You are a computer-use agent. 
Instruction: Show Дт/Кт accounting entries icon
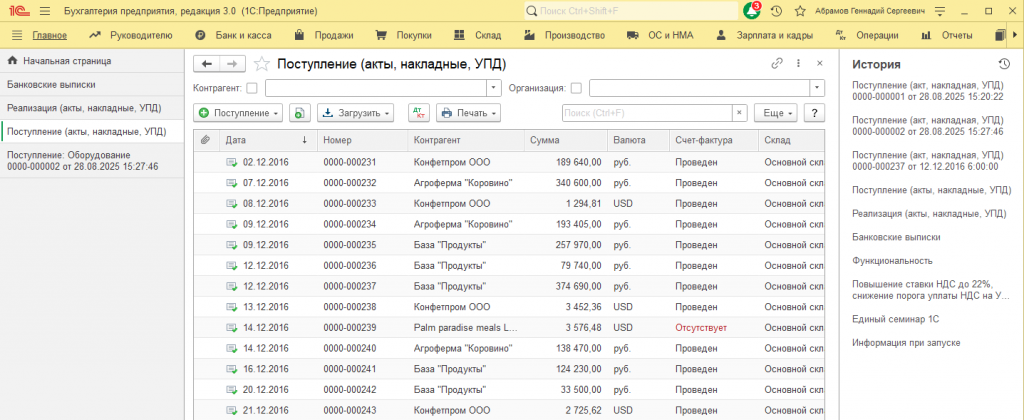pos(419,112)
